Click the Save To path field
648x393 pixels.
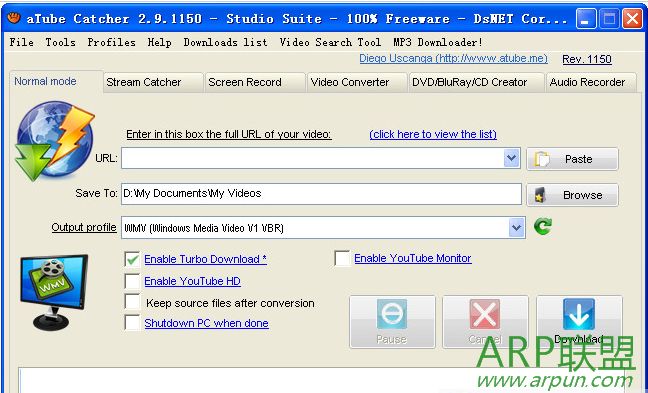321,194
